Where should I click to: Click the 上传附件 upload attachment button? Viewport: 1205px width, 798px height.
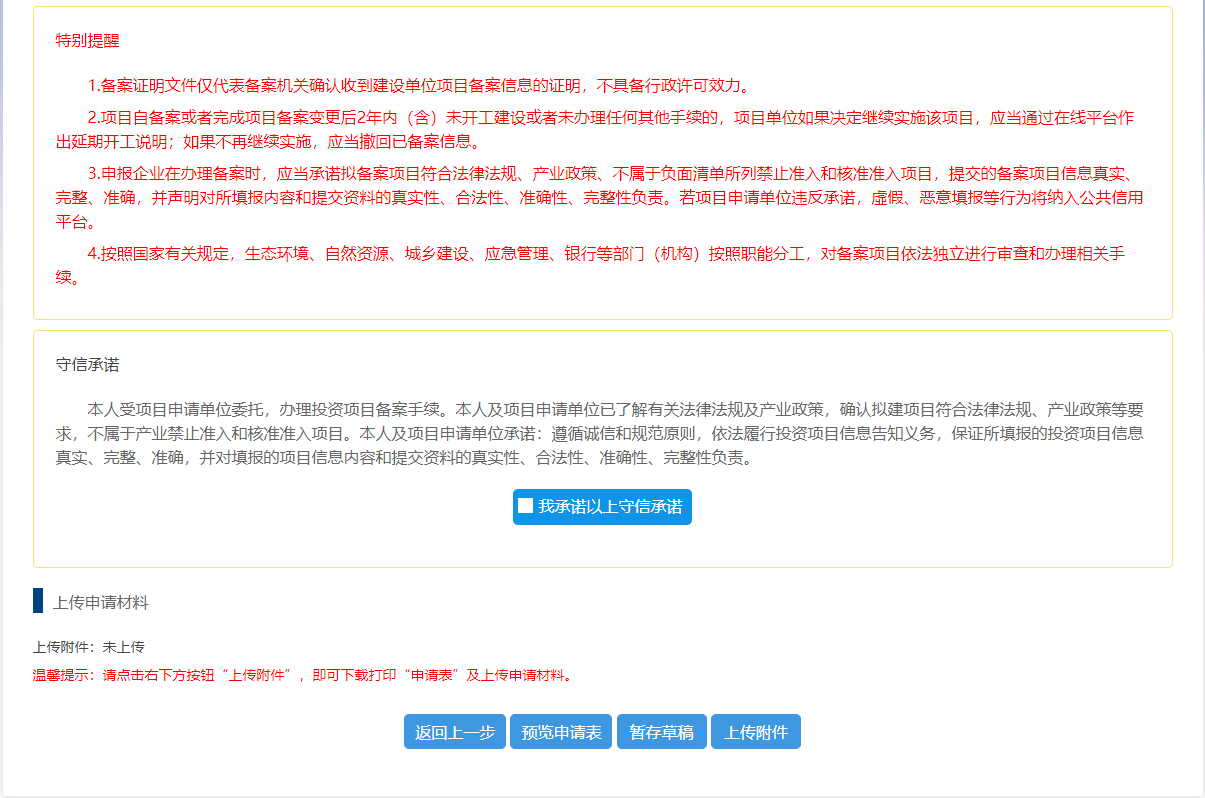755,731
